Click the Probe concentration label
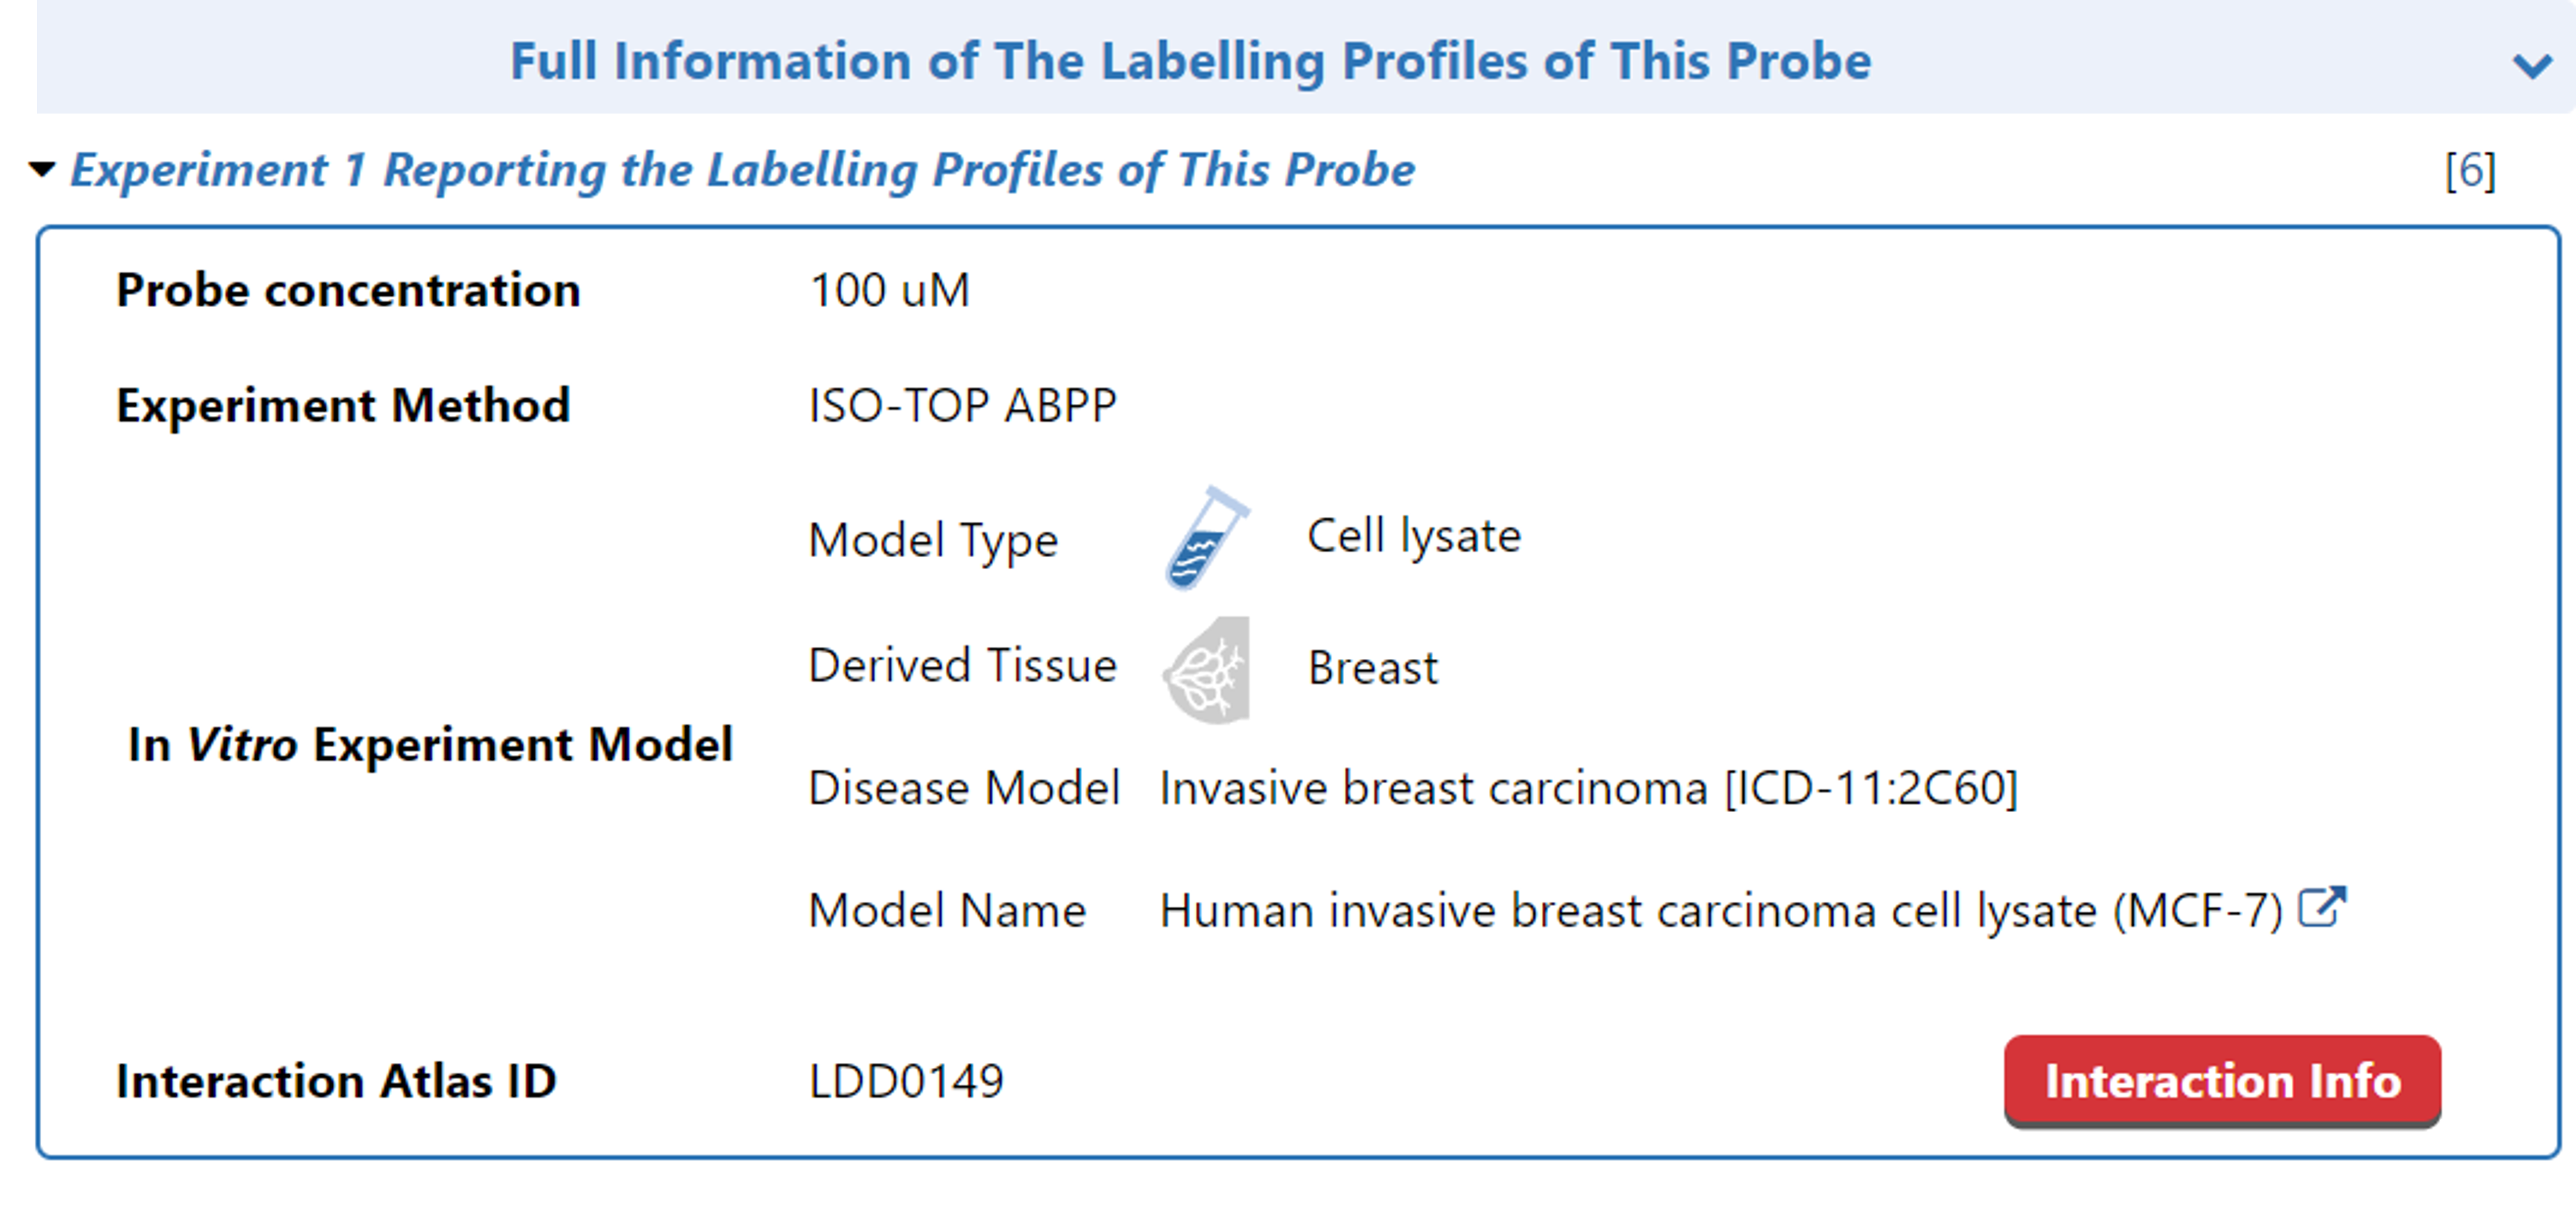This screenshot has height=1205, width=2576. point(348,291)
